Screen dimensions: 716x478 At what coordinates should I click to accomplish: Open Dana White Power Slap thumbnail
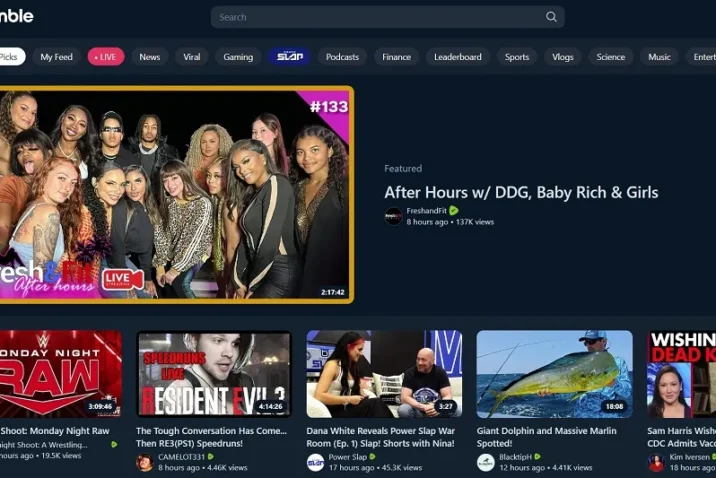click(384, 374)
